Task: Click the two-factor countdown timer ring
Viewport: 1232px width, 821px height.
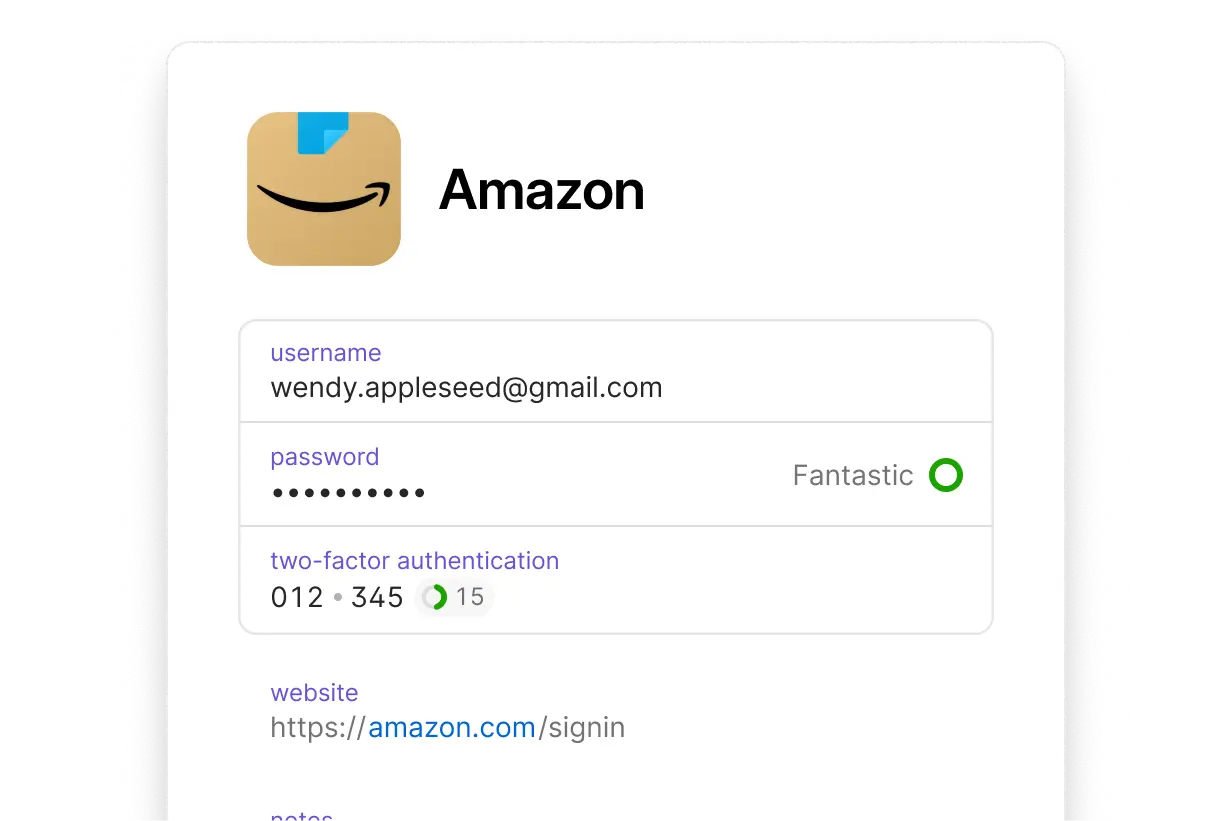Action: [434, 598]
